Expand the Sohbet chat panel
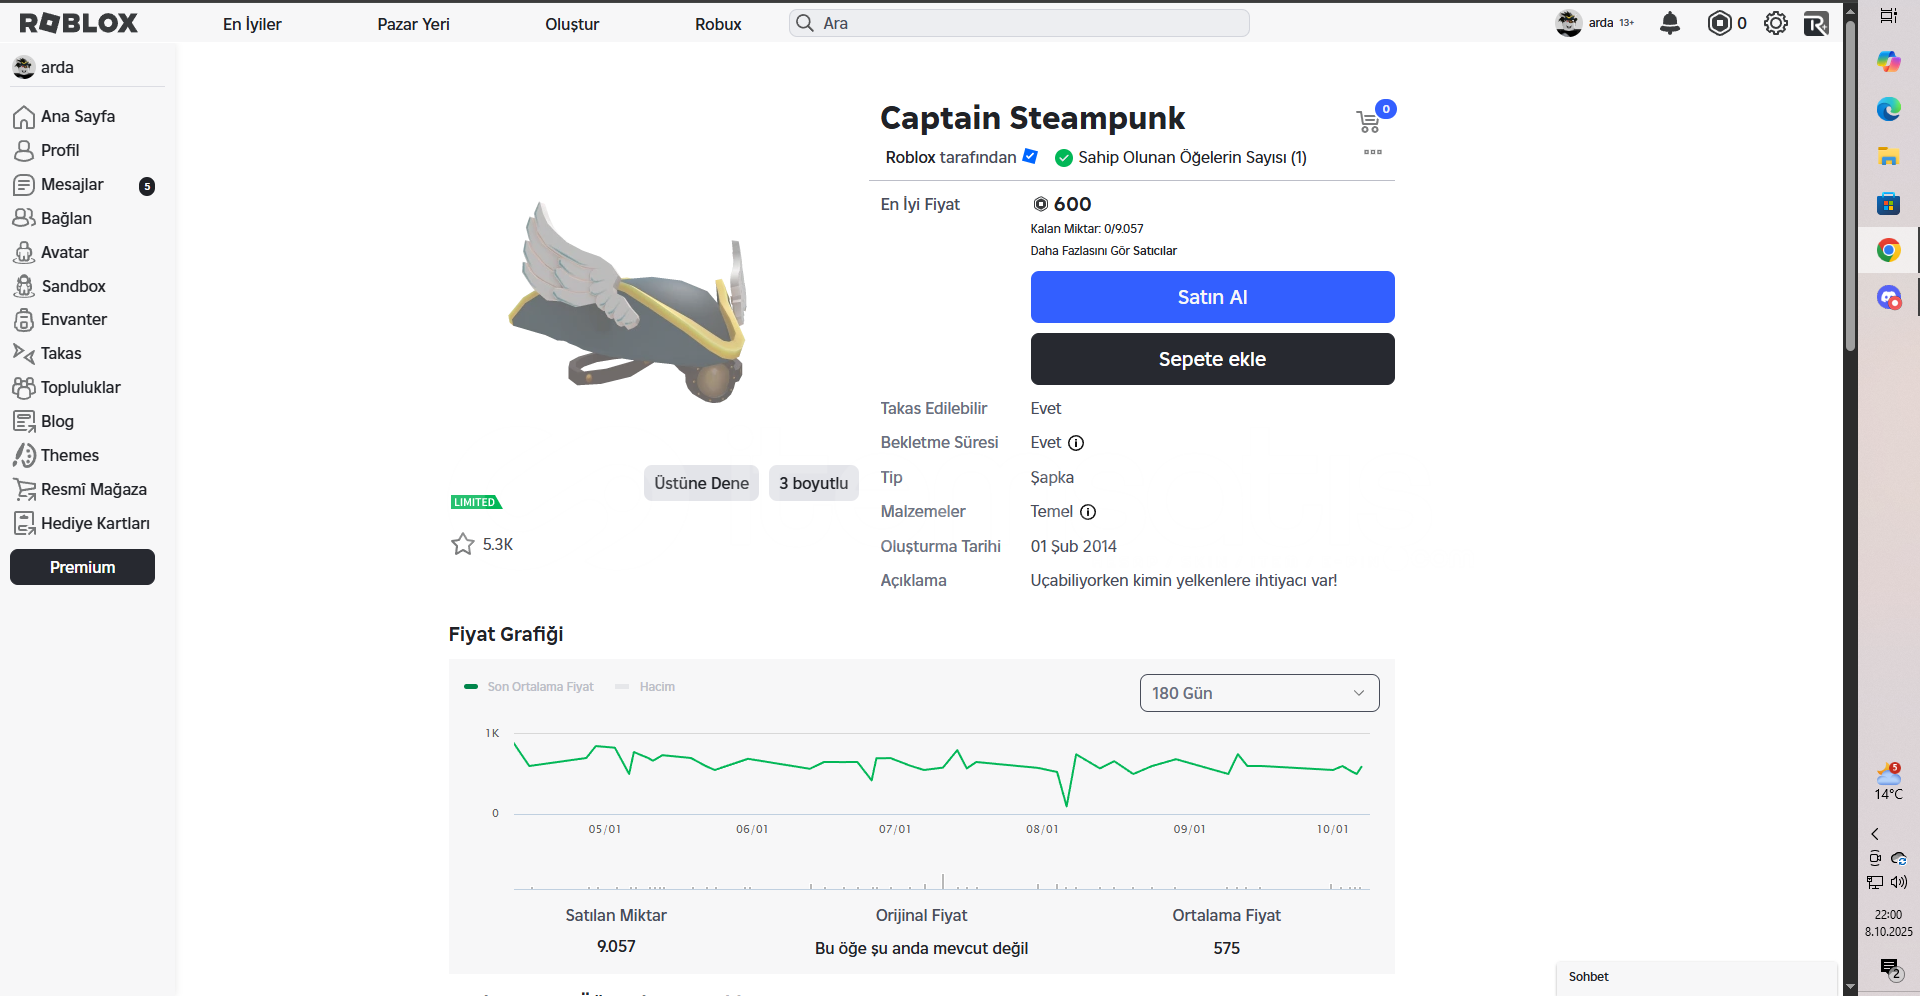Viewport: 1920px width, 996px height. [x=1696, y=977]
